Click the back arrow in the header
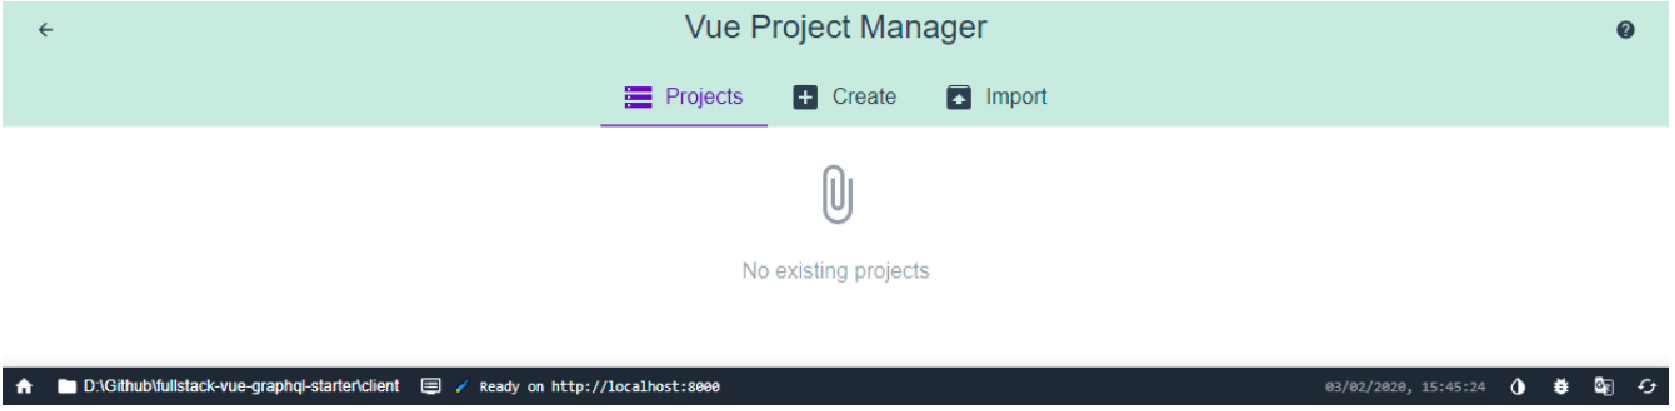Viewport: 1675px width, 411px height. (x=45, y=30)
